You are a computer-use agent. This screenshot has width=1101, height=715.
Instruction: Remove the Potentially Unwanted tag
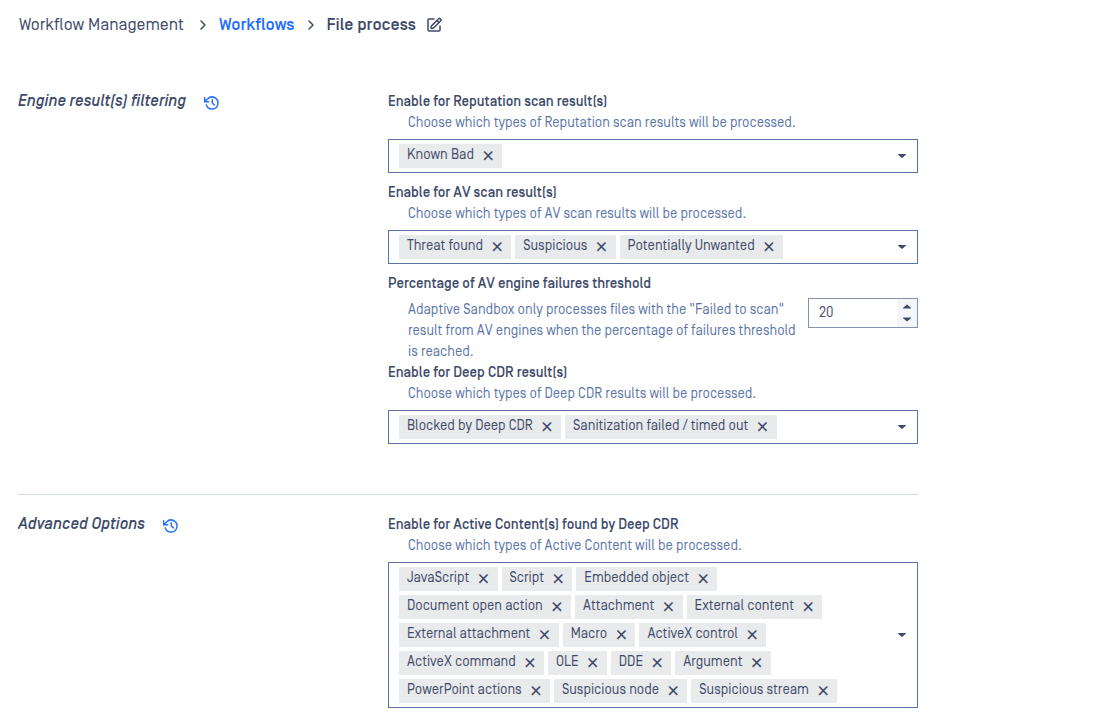[769, 247]
